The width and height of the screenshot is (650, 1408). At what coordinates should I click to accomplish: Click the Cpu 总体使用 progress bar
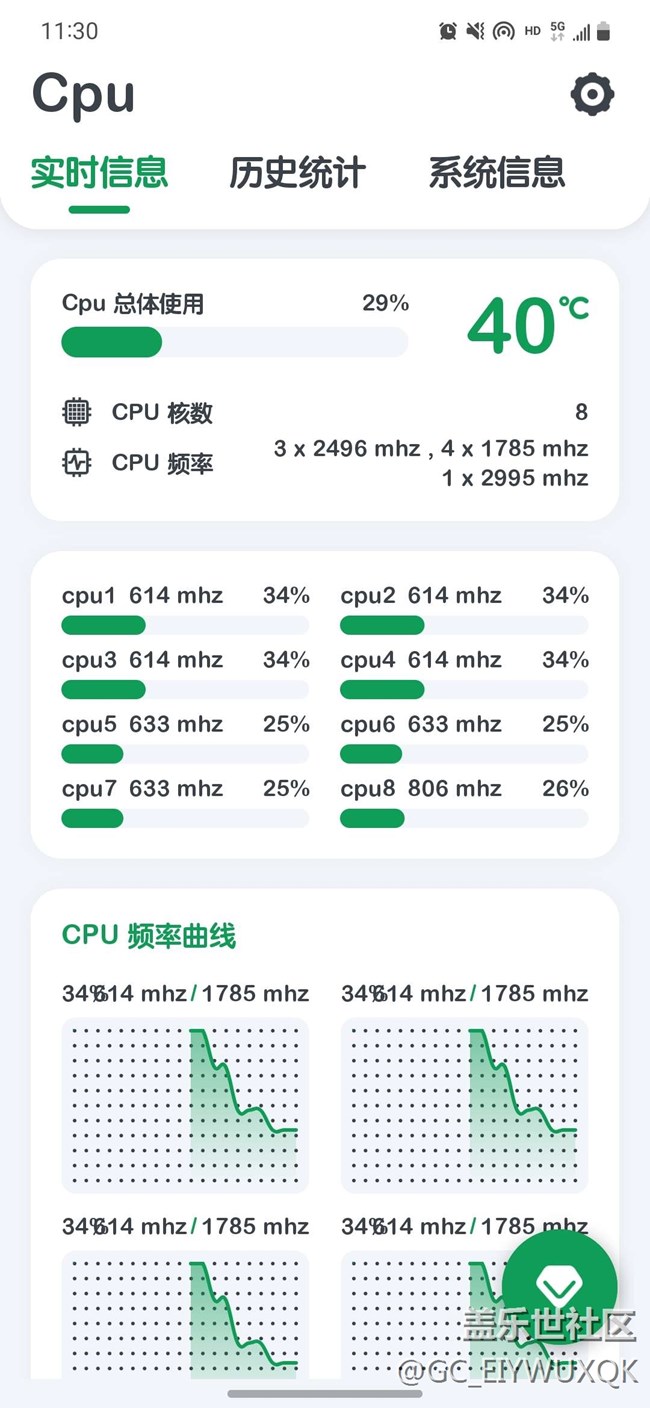tap(234, 342)
